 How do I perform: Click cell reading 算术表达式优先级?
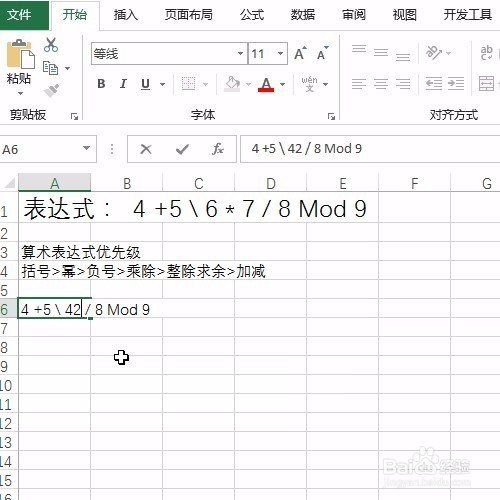81,252
